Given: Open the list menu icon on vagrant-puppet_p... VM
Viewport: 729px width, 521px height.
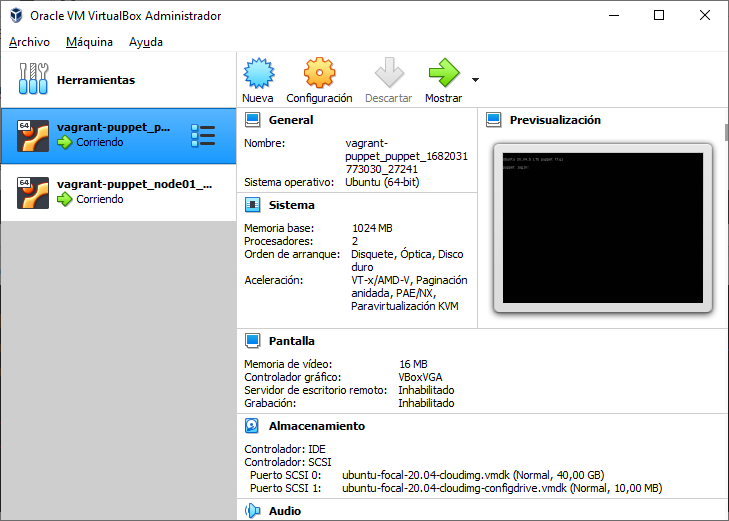Looking at the screenshot, I should [x=203, y=136].
